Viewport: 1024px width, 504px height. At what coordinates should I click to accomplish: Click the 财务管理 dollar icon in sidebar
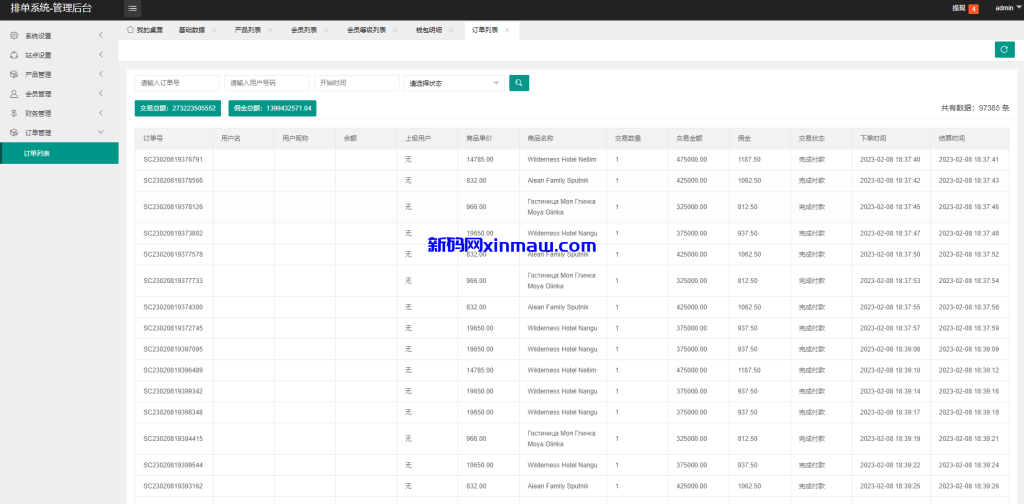(x=14, y=113)
